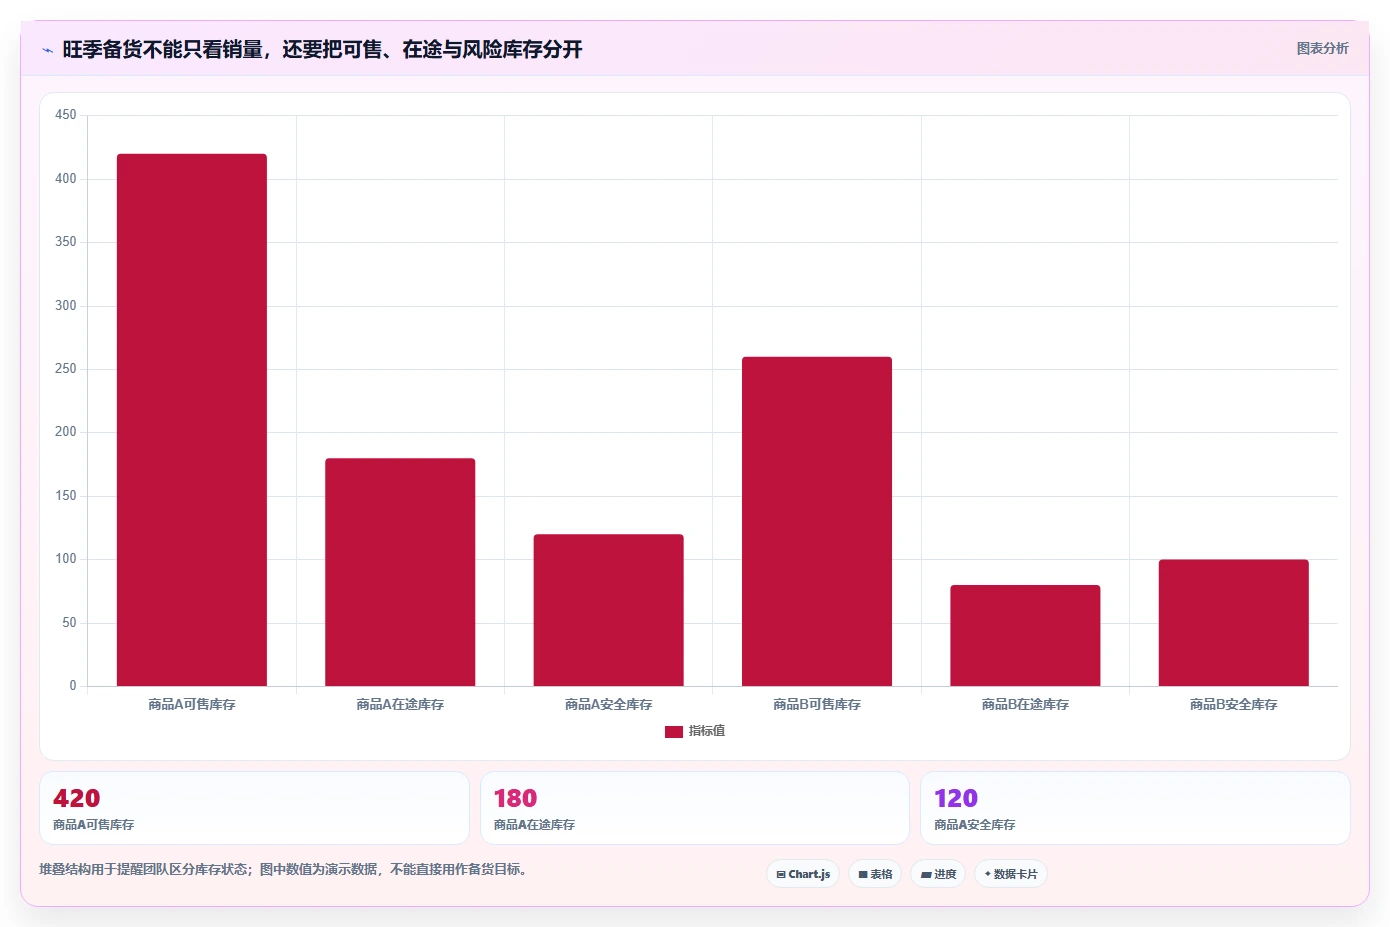Click the 商品A安全库存 axis label

tap(608, 705)
